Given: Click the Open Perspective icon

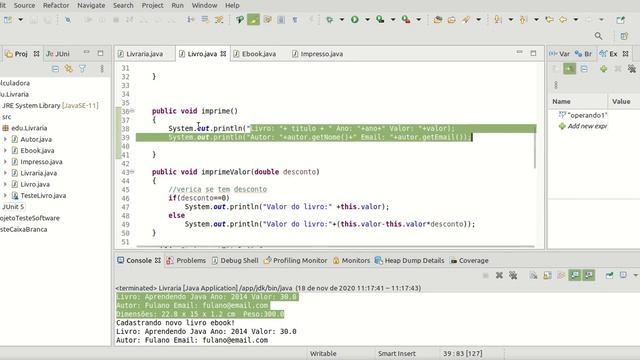Looking at the screenshot, I should [x=624, y=36].
